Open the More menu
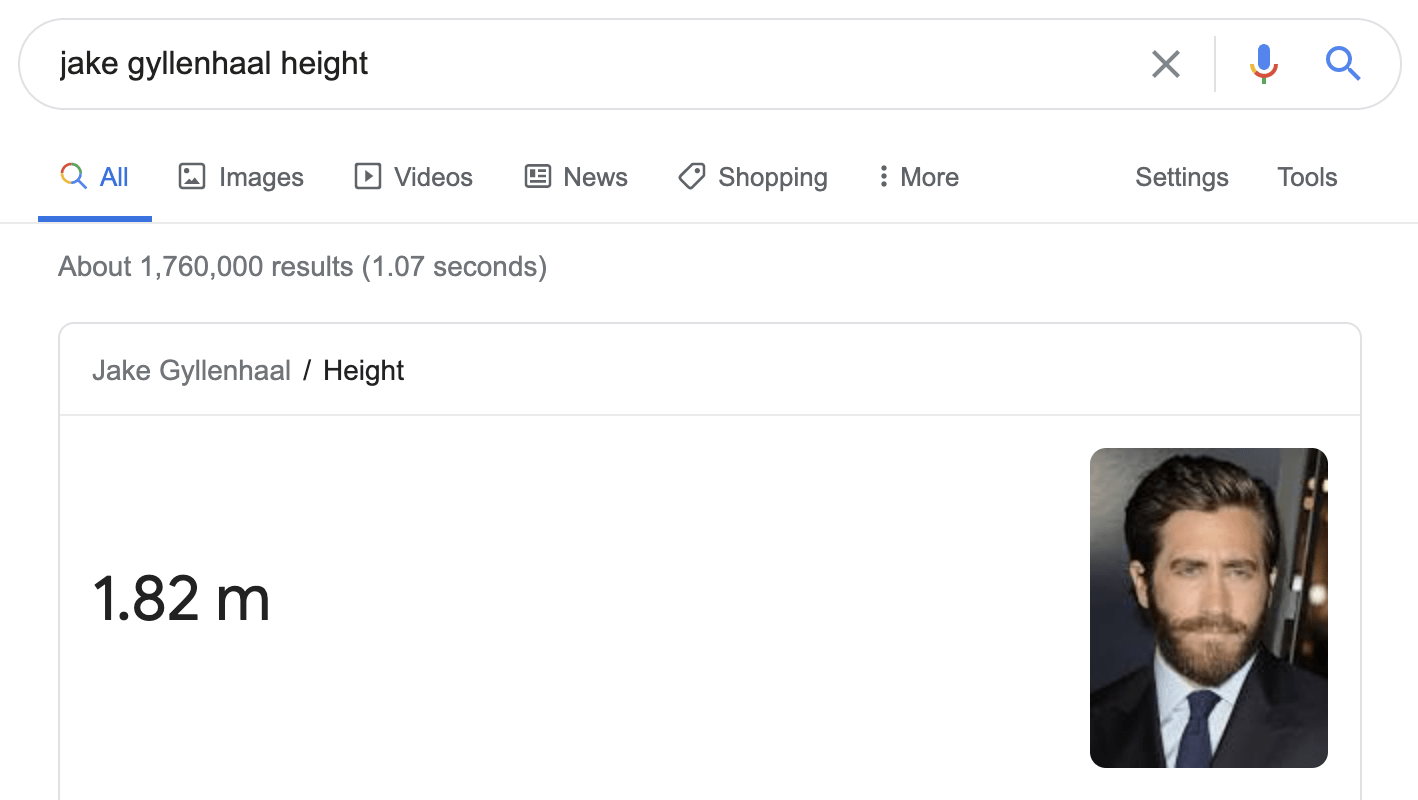The width and height of the screenshot is (1418, 800). coord(916,176)
